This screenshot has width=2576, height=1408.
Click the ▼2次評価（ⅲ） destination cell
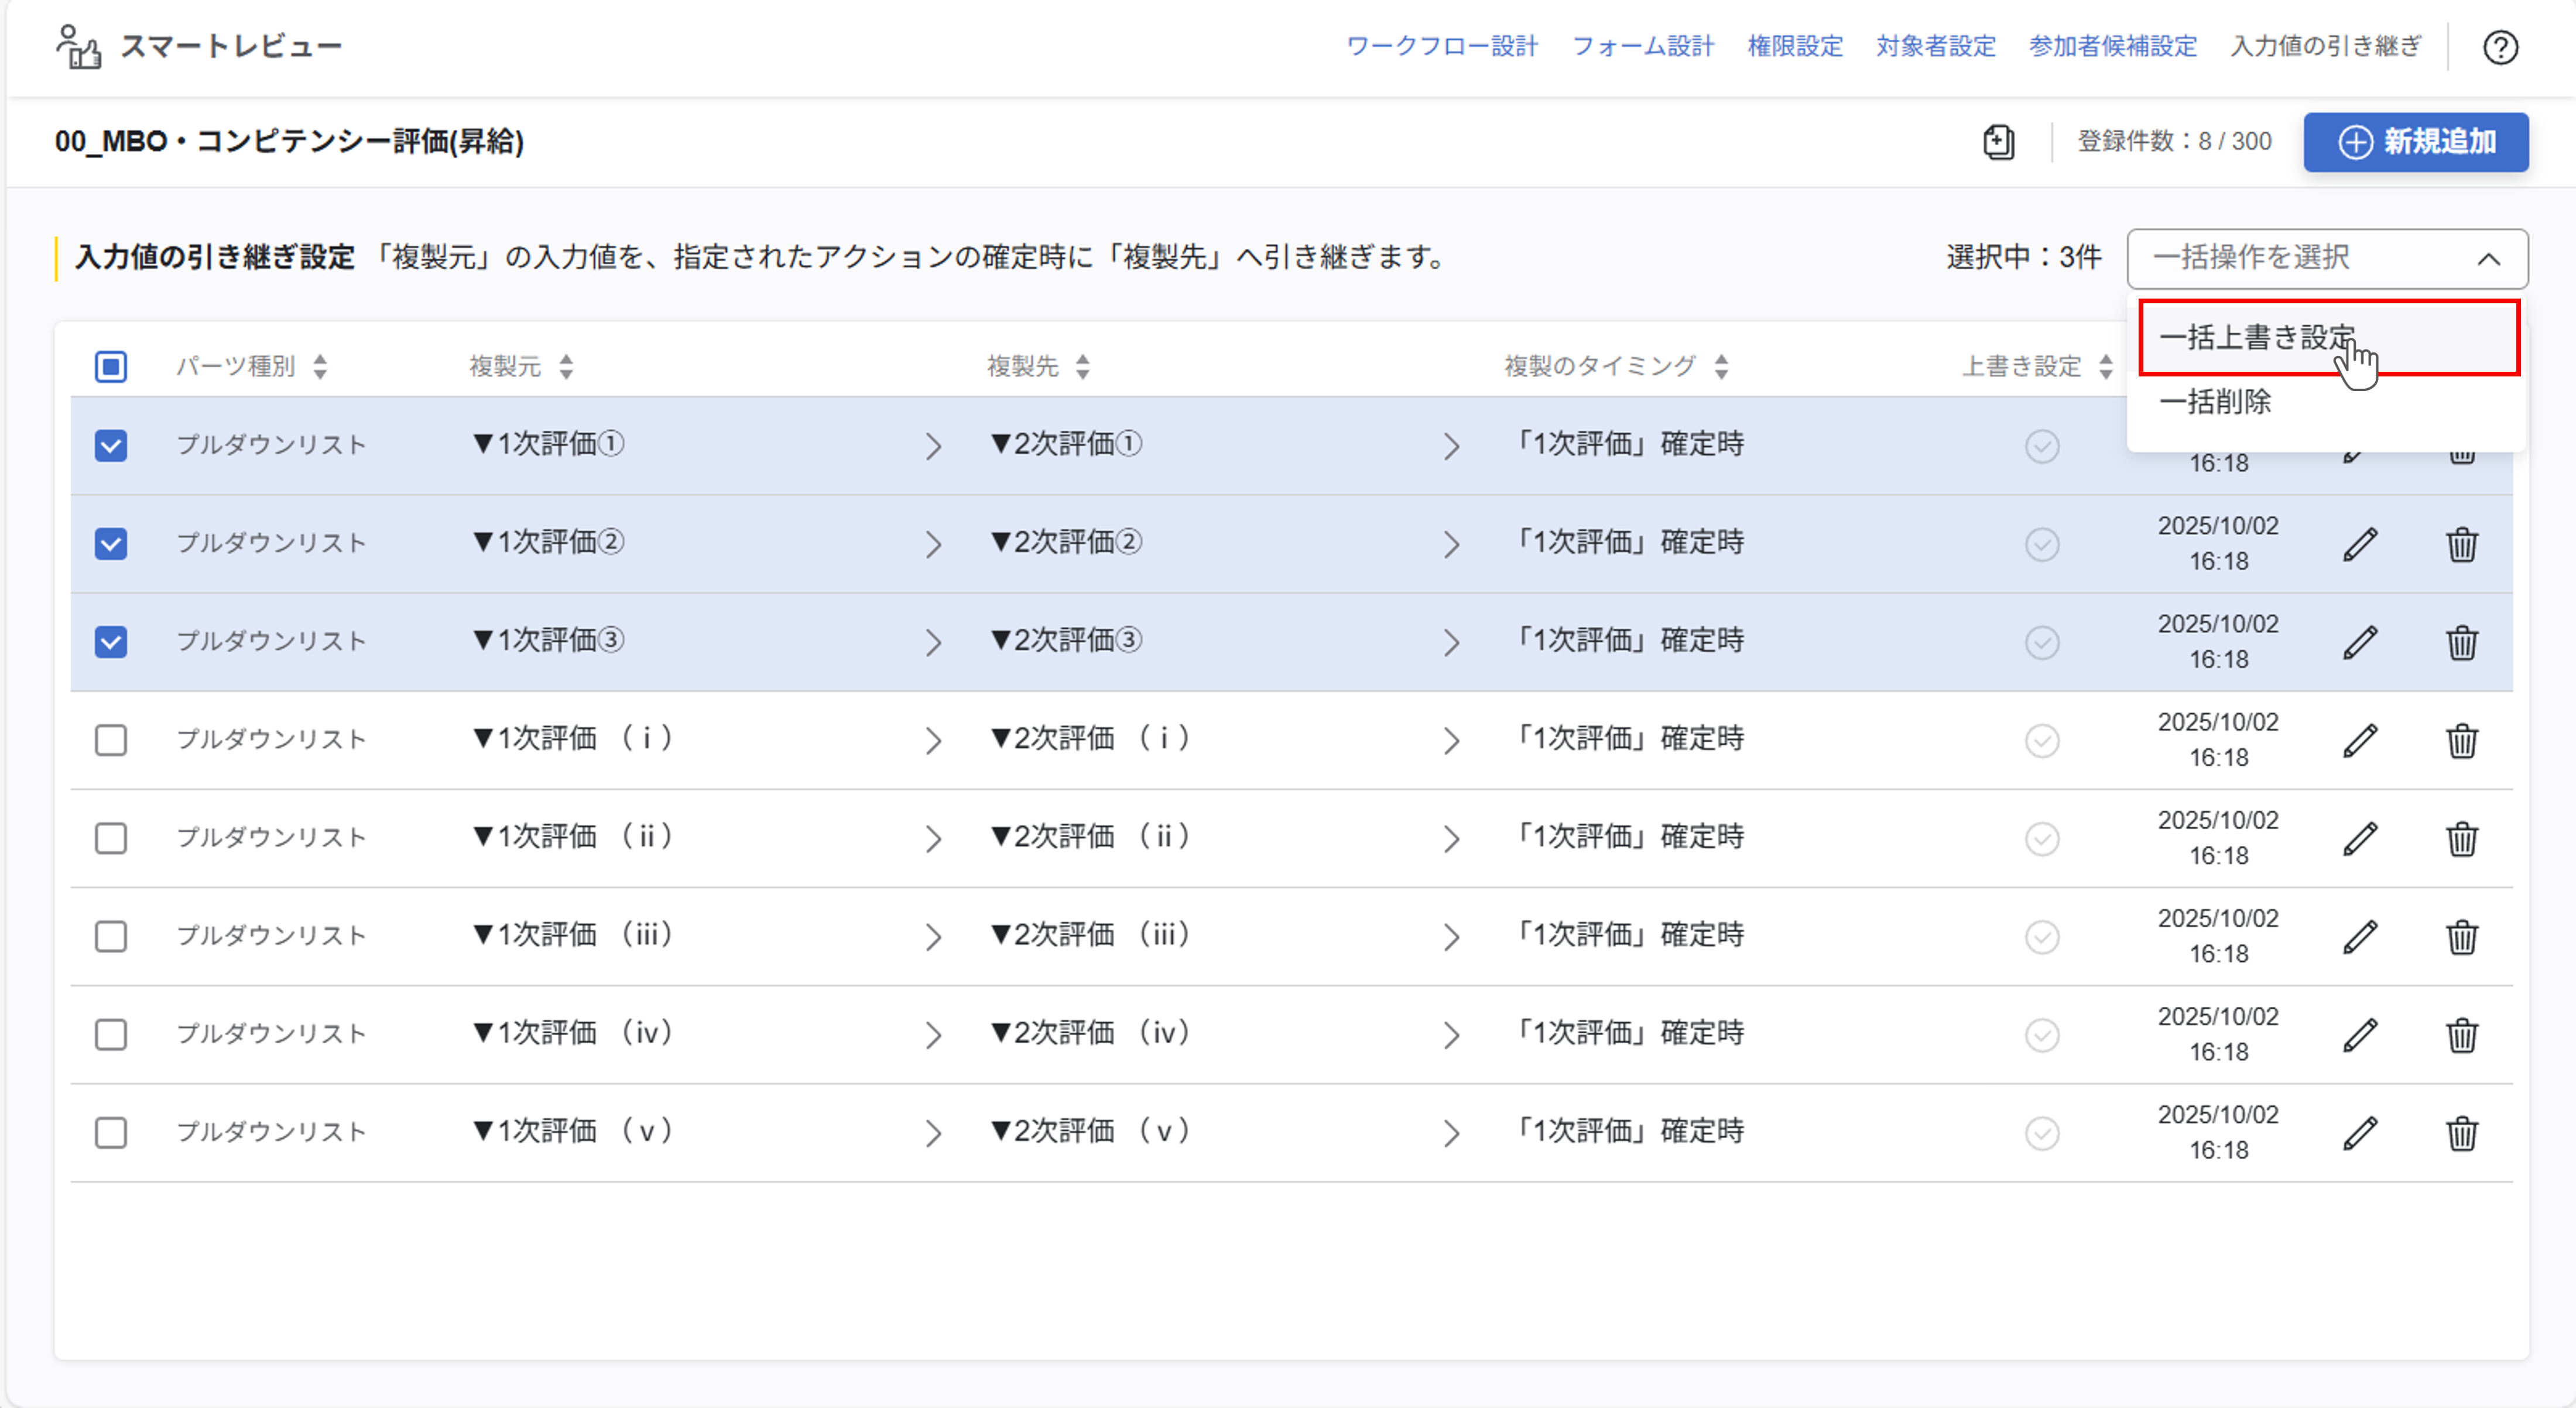[1090, 935]
